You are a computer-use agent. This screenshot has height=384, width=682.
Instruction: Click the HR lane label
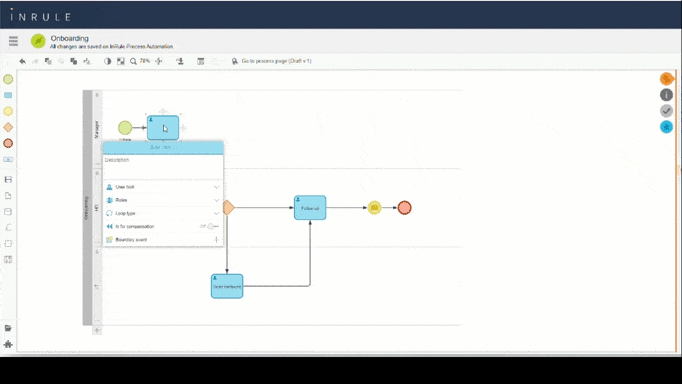click(x=97, y=208)
